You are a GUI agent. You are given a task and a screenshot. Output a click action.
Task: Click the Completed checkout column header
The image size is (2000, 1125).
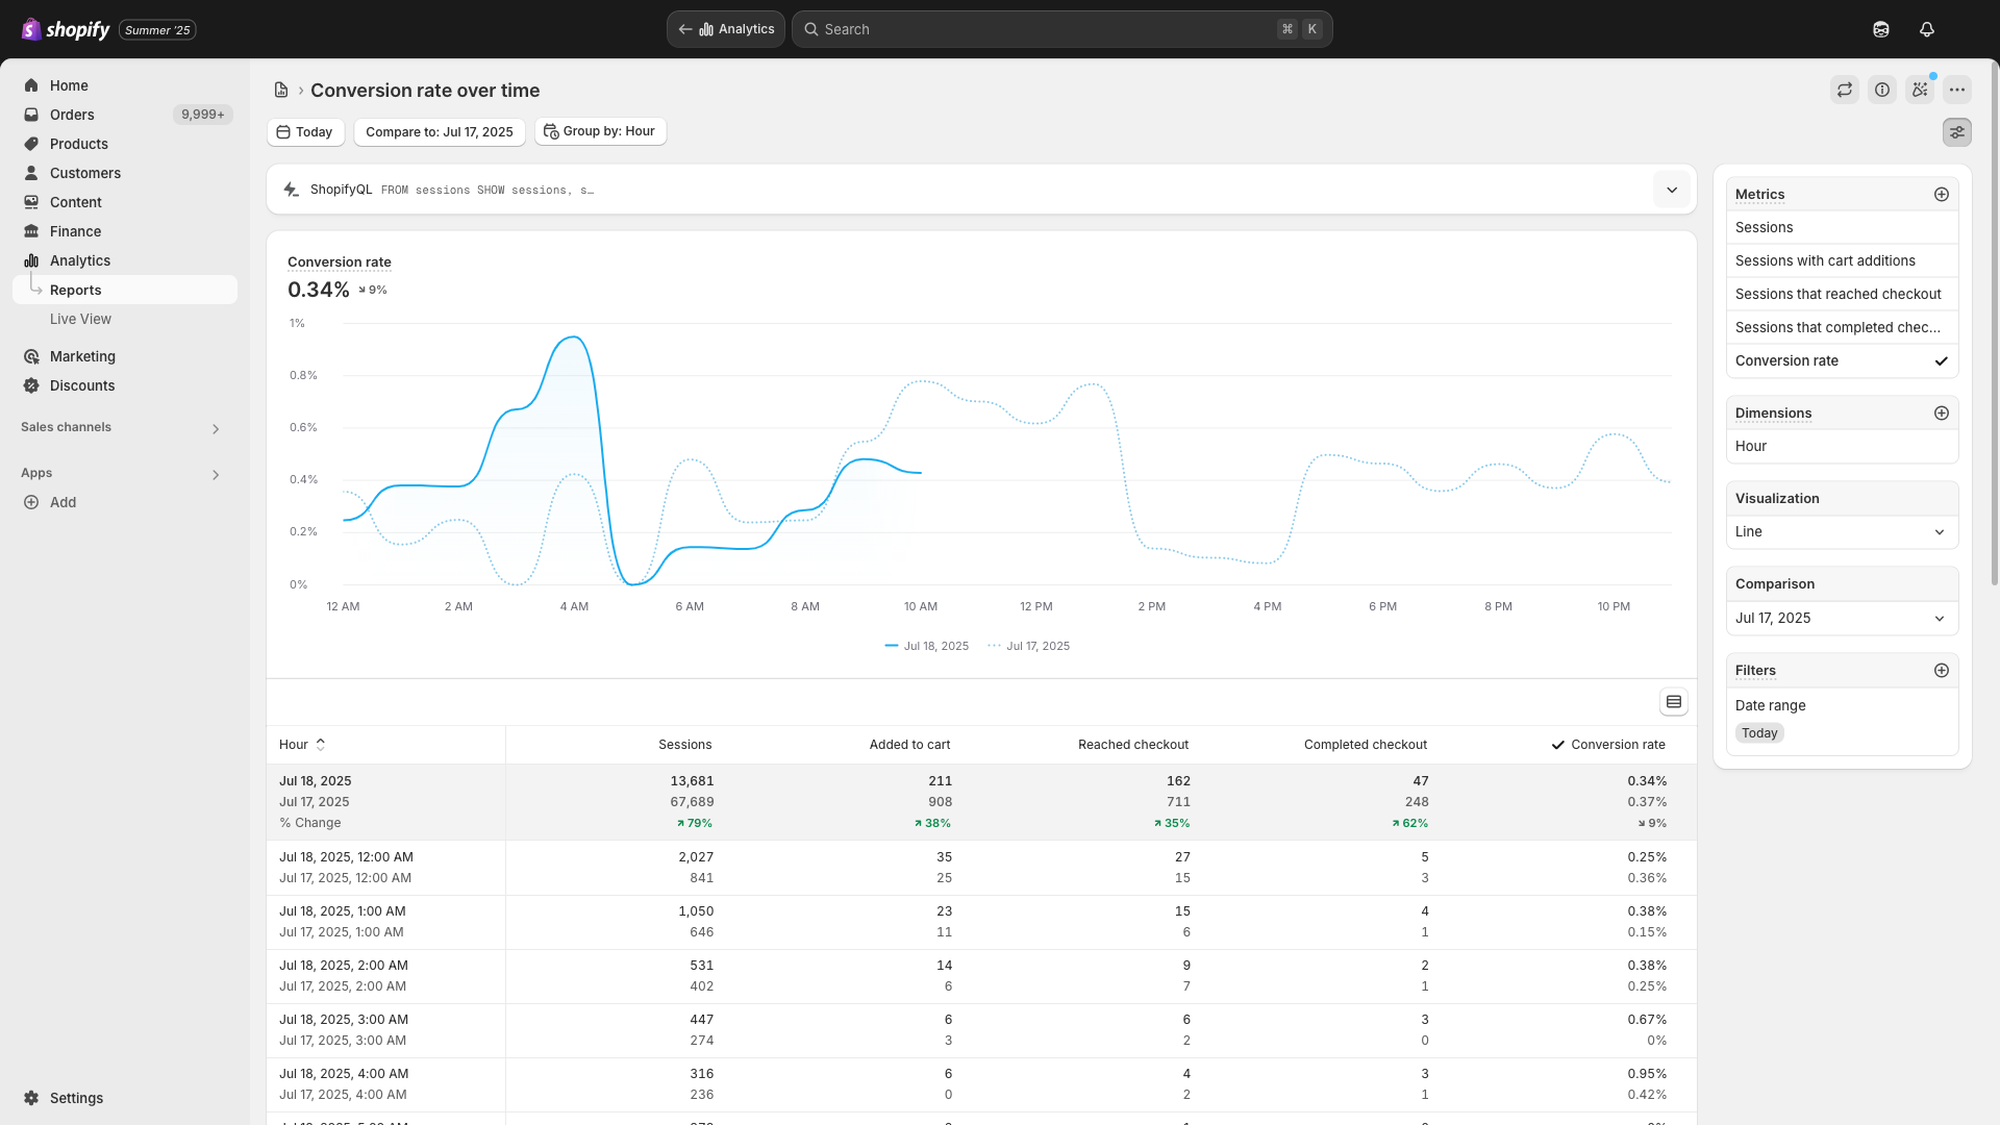[x=1365, y=744]
